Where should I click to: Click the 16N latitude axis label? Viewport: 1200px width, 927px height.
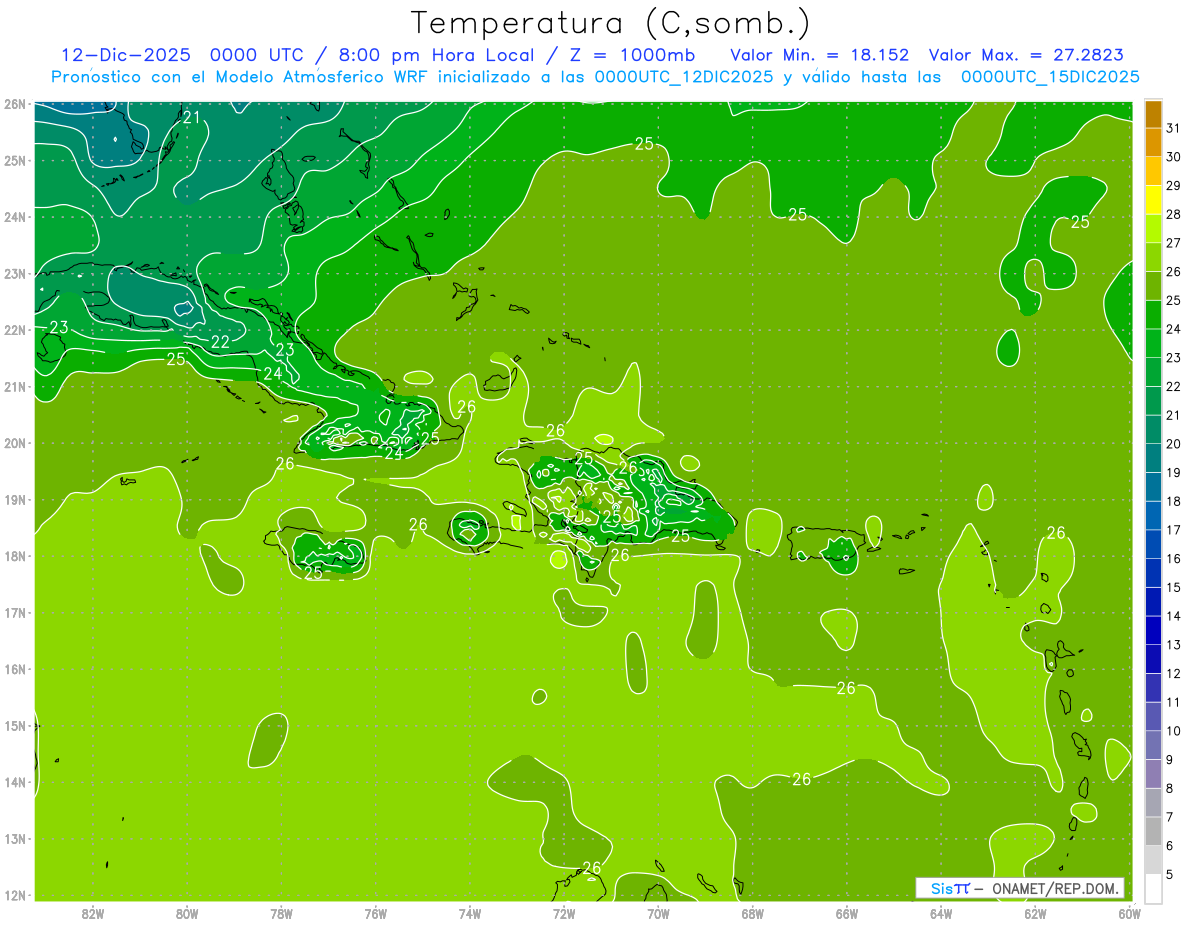coord(15,669)
